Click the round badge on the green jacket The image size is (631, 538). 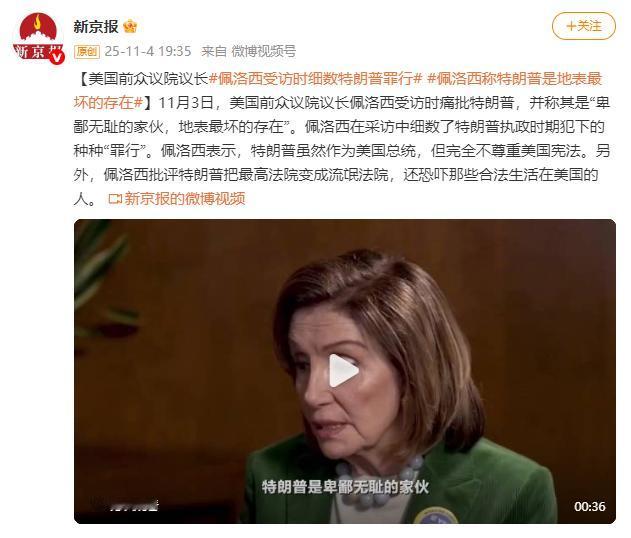pyautogui.click(x=435, y=515)
